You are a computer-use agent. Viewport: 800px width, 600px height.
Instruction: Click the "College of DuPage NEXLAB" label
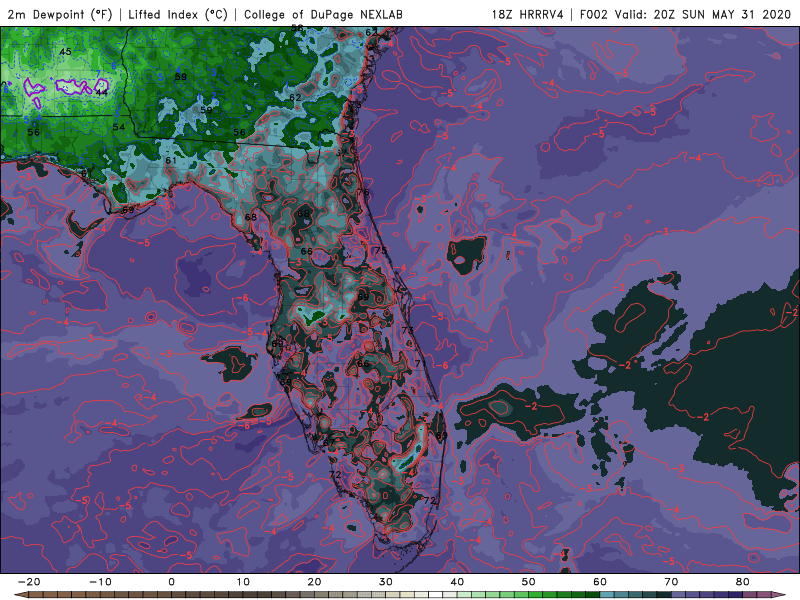click(x=323, y=14)
